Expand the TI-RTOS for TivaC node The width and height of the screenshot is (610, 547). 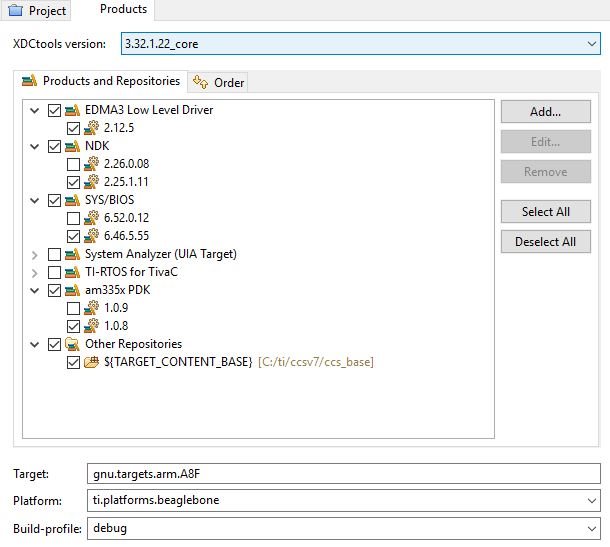pyautogui.click(x=35, y=273)
